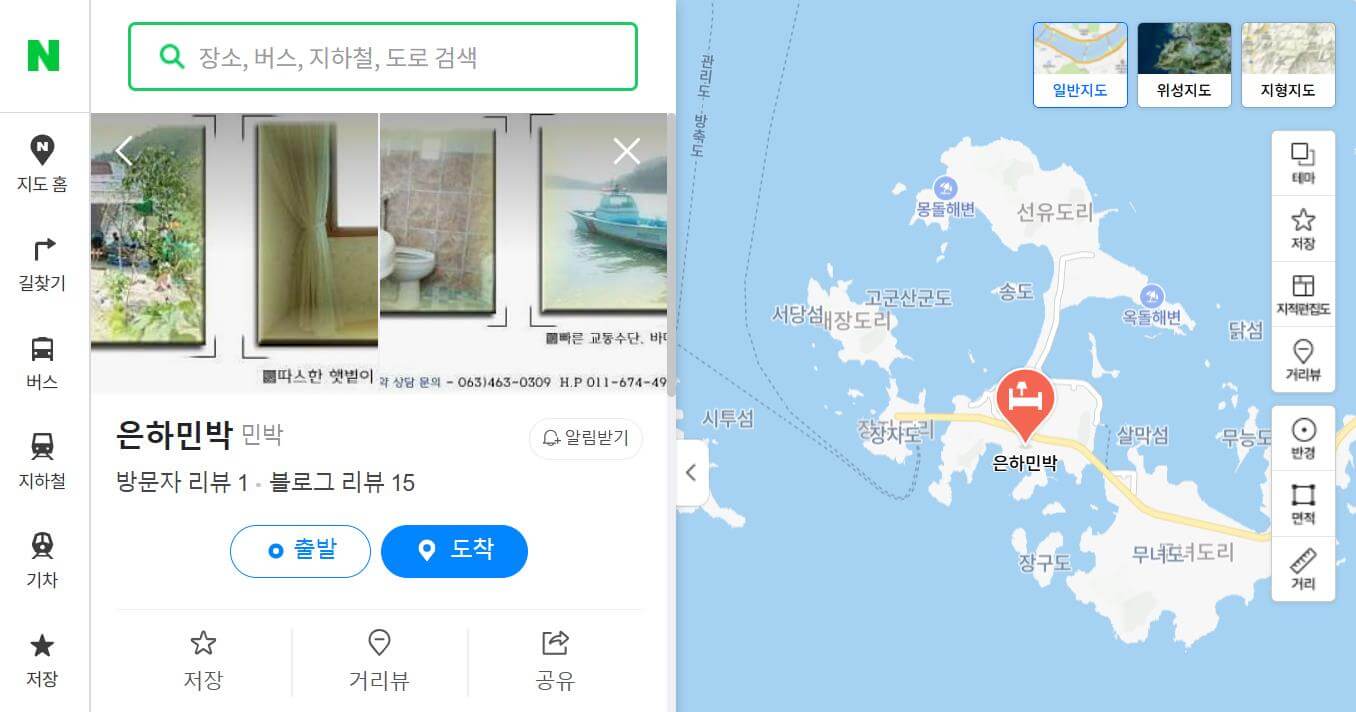The image size is (1356, 712).
Task: Toggle the 지적편집도 cadastral map overlay
Action: tap(1303, 295)
